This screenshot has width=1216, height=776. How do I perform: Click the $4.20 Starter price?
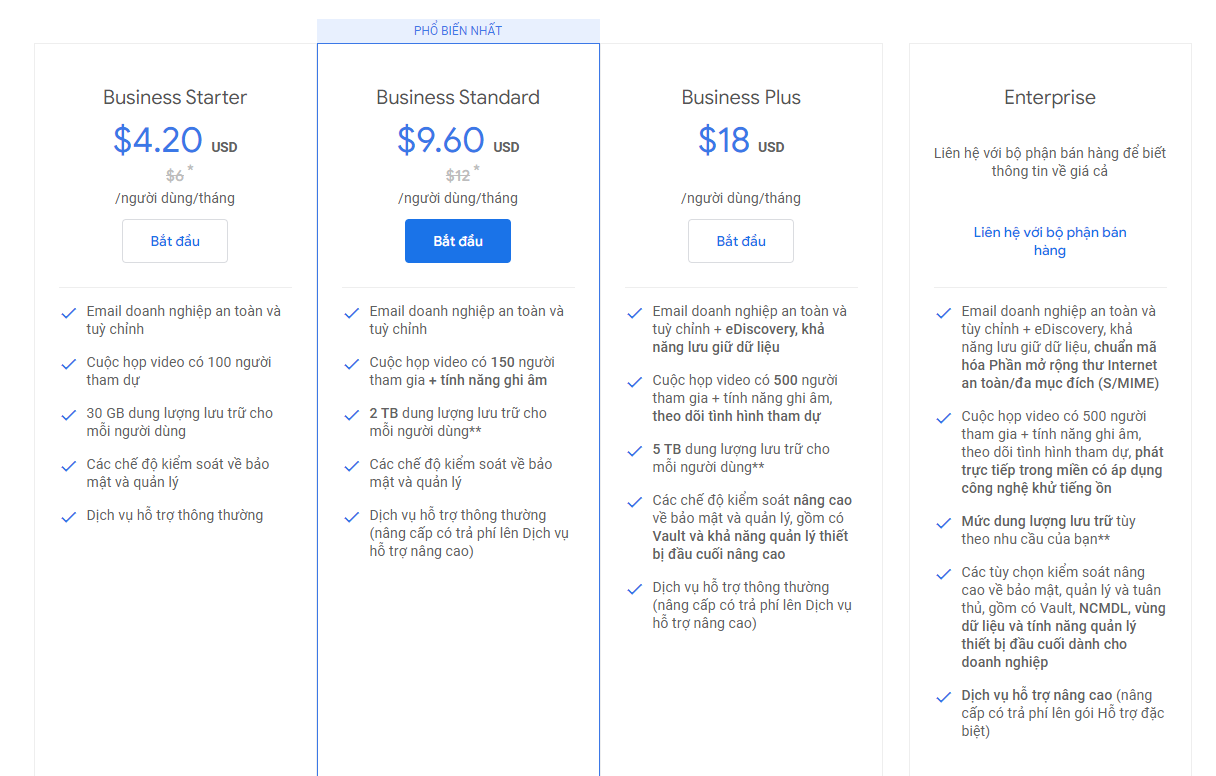[158, 140]
